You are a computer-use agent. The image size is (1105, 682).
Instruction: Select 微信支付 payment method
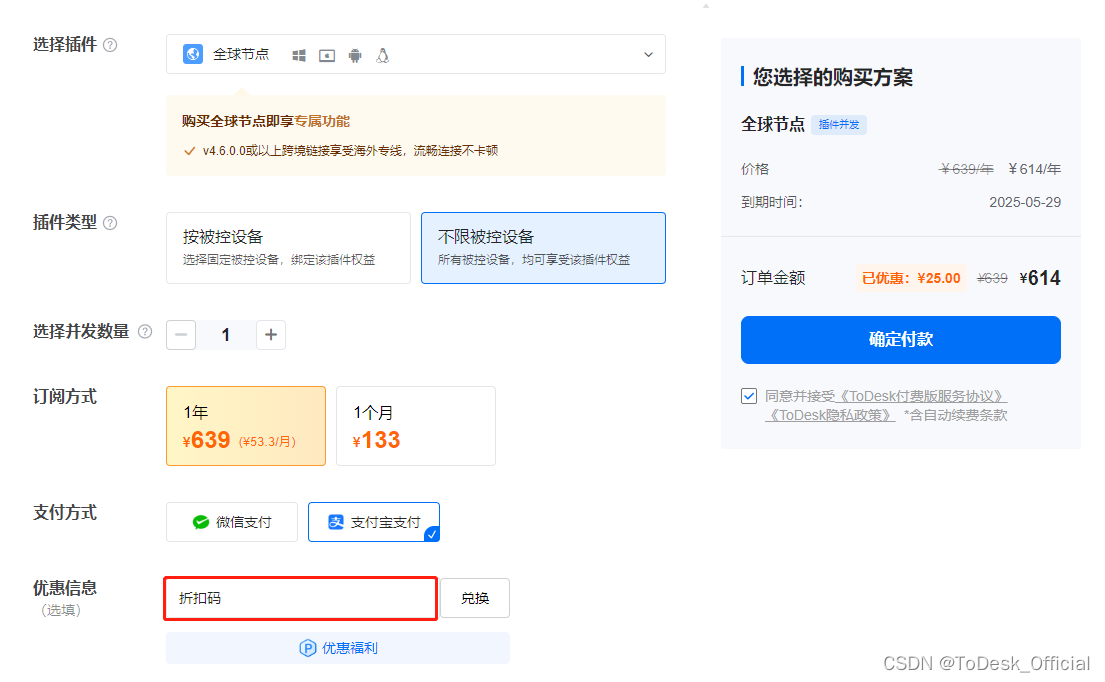pyautogui.click(x=232, y=522)
